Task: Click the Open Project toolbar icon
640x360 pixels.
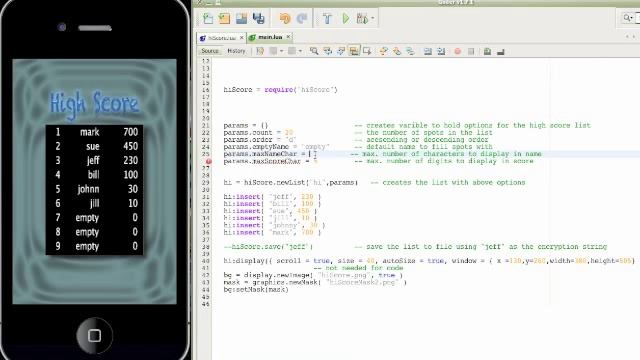Action: 242,18
